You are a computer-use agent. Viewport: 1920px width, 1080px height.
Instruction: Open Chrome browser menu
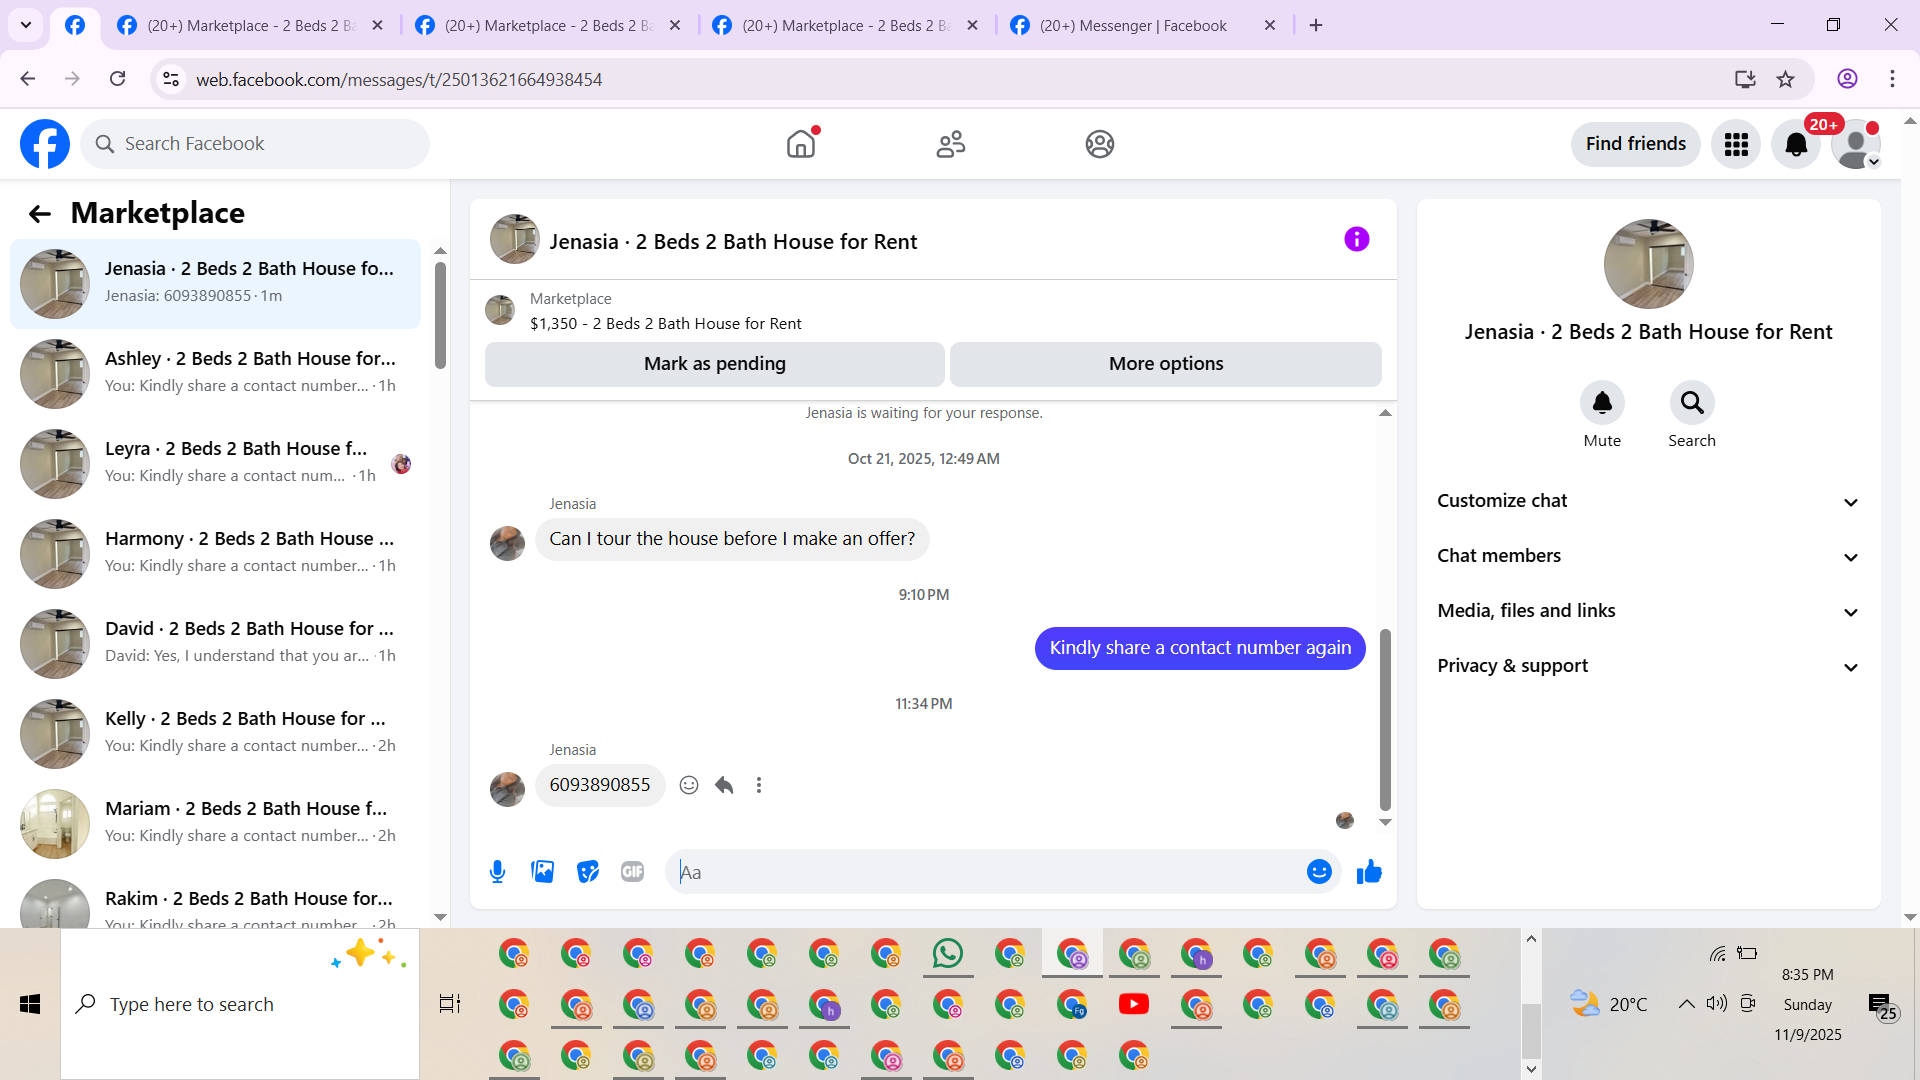tap(1892, 79)
